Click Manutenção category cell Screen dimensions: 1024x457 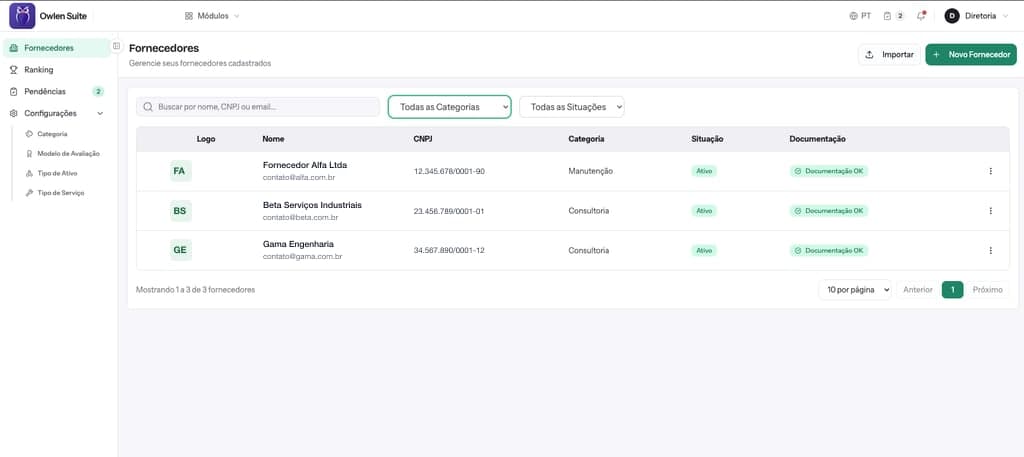point(590,171)
